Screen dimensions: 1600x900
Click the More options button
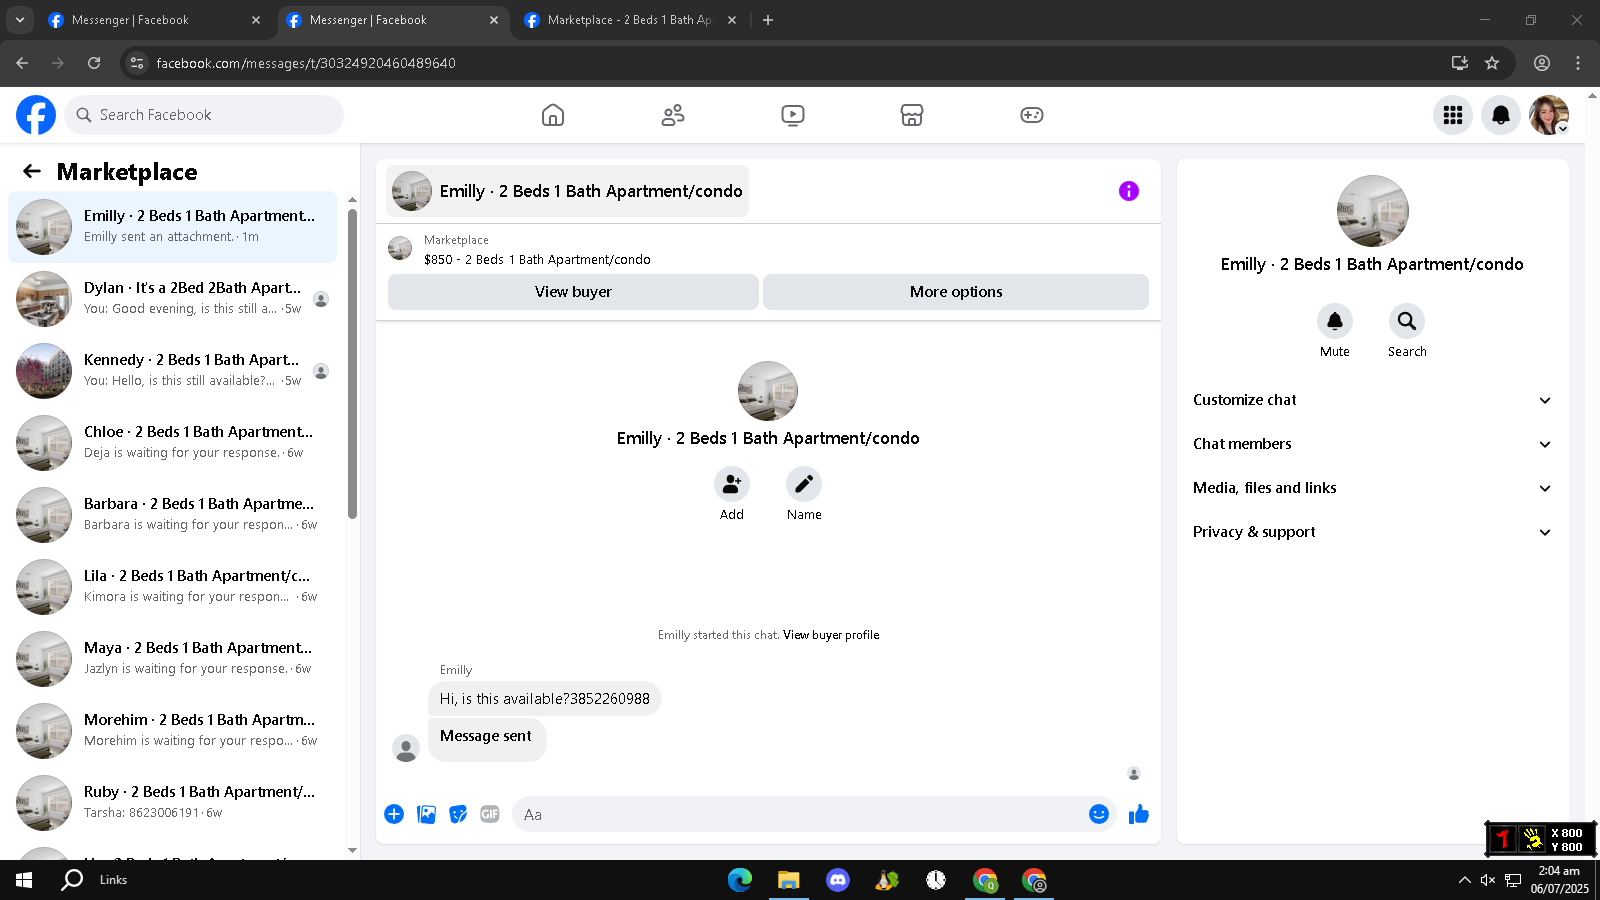pos(956,292)
